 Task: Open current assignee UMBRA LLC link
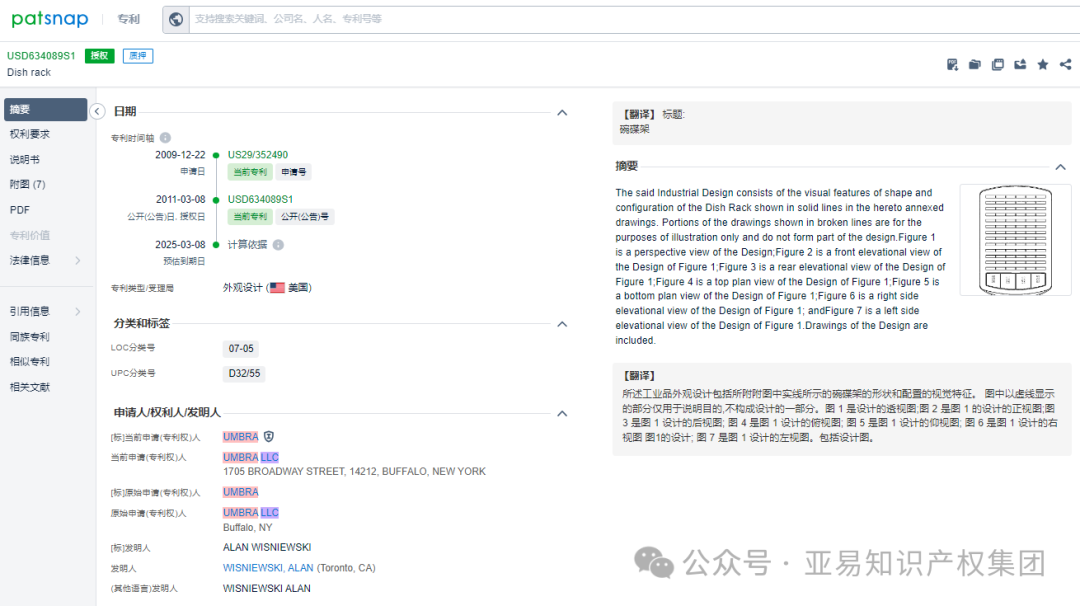pos(251,457)
